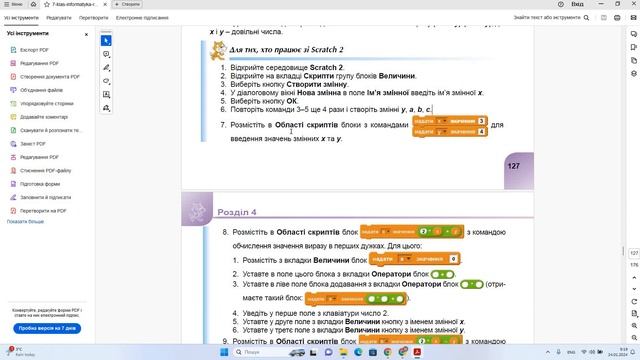Image resolution: width=640 pixels, height=360 pixels.
Task: Click the find text or tools search field
Action: 547,18
